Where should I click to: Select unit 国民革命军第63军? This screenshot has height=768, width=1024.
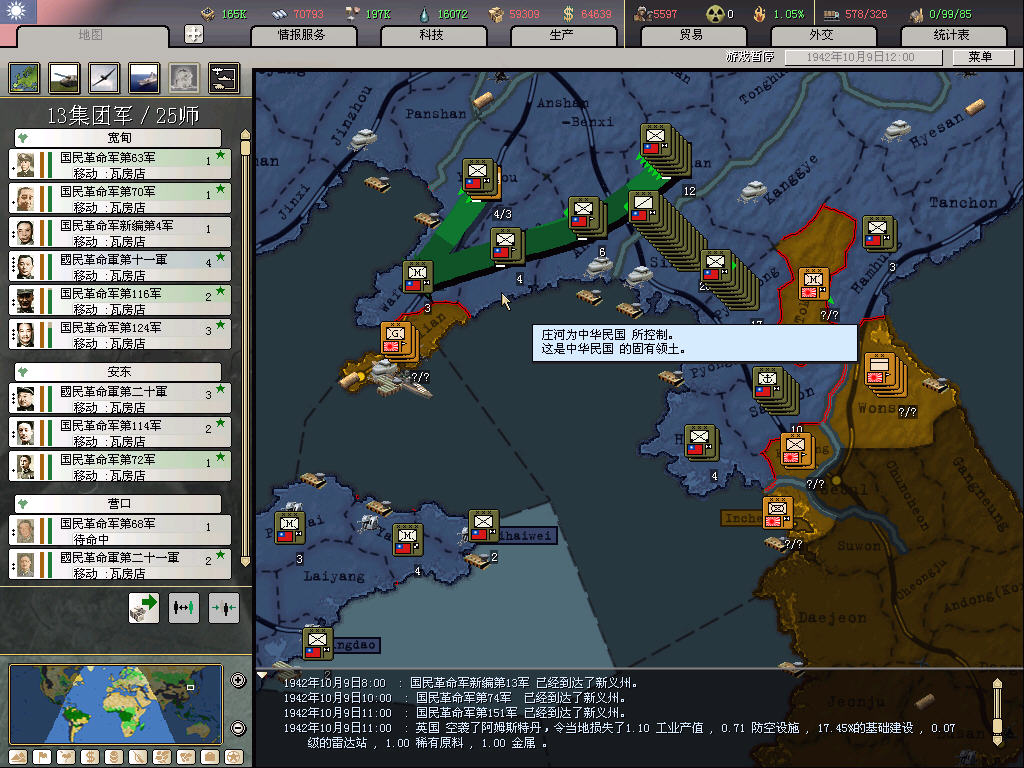pyautogui.click(x=120, y=165)
